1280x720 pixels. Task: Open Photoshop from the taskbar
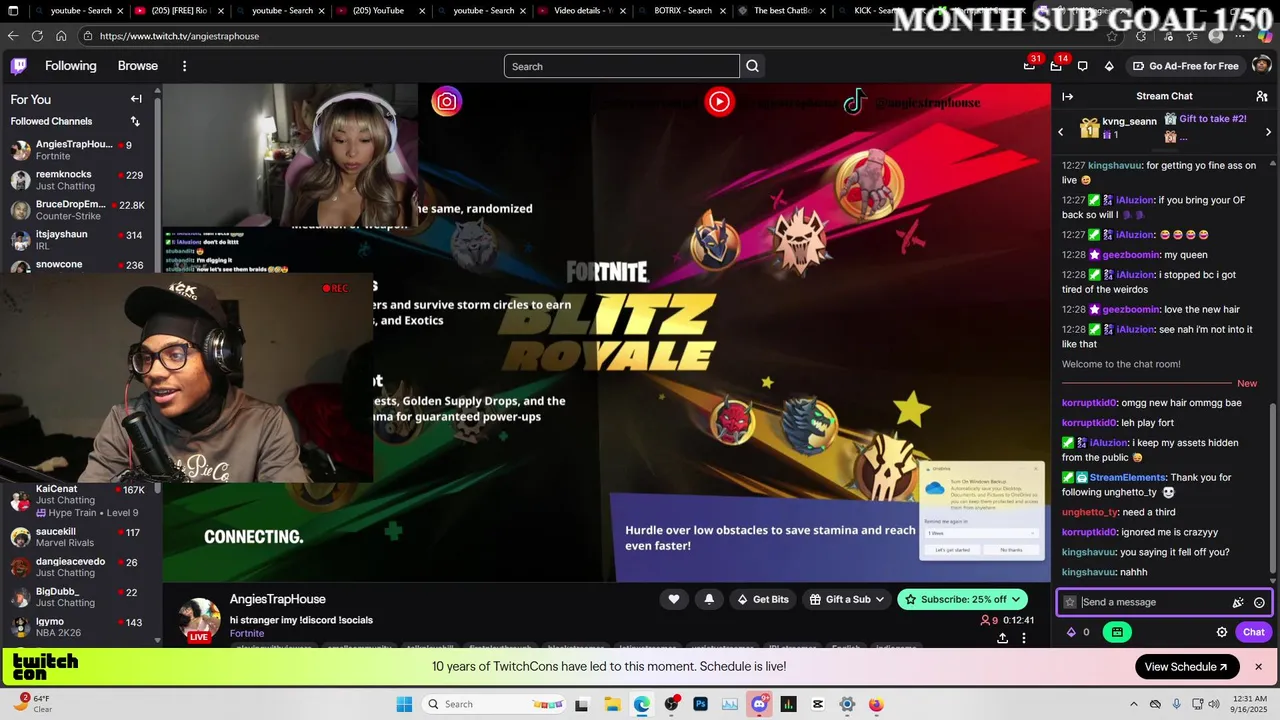pos(700,704)
